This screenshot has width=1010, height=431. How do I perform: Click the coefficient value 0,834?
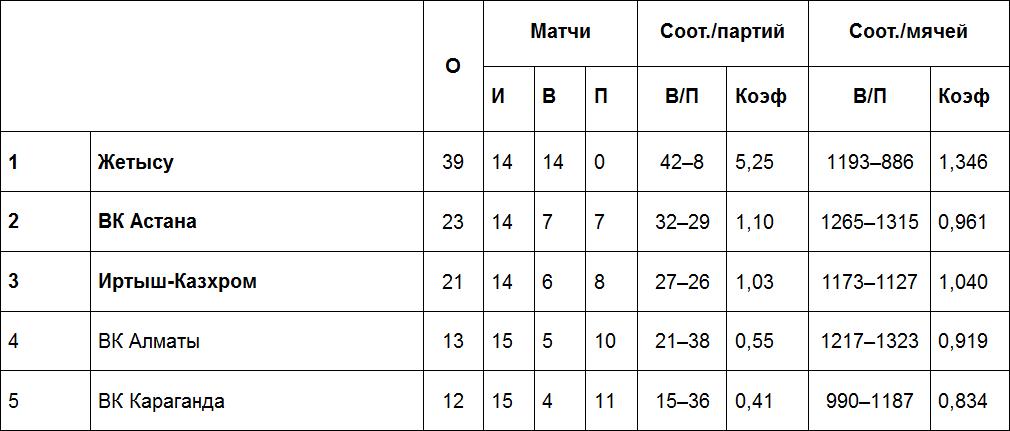click(x=964, y=402)
